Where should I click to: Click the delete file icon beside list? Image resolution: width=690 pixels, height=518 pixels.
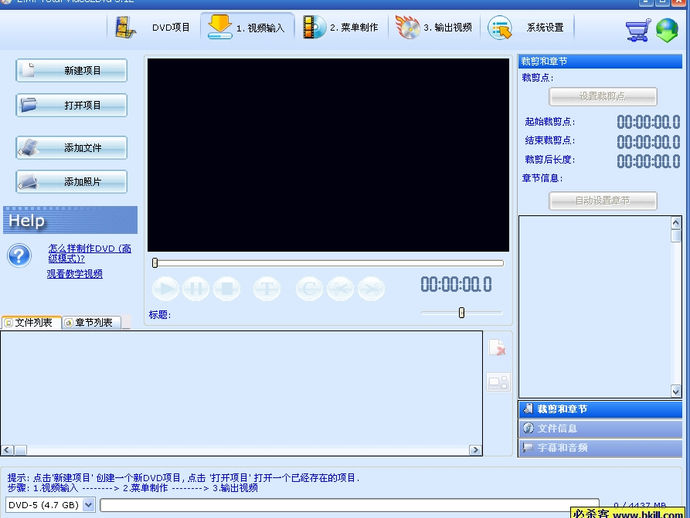coord(498,348)
